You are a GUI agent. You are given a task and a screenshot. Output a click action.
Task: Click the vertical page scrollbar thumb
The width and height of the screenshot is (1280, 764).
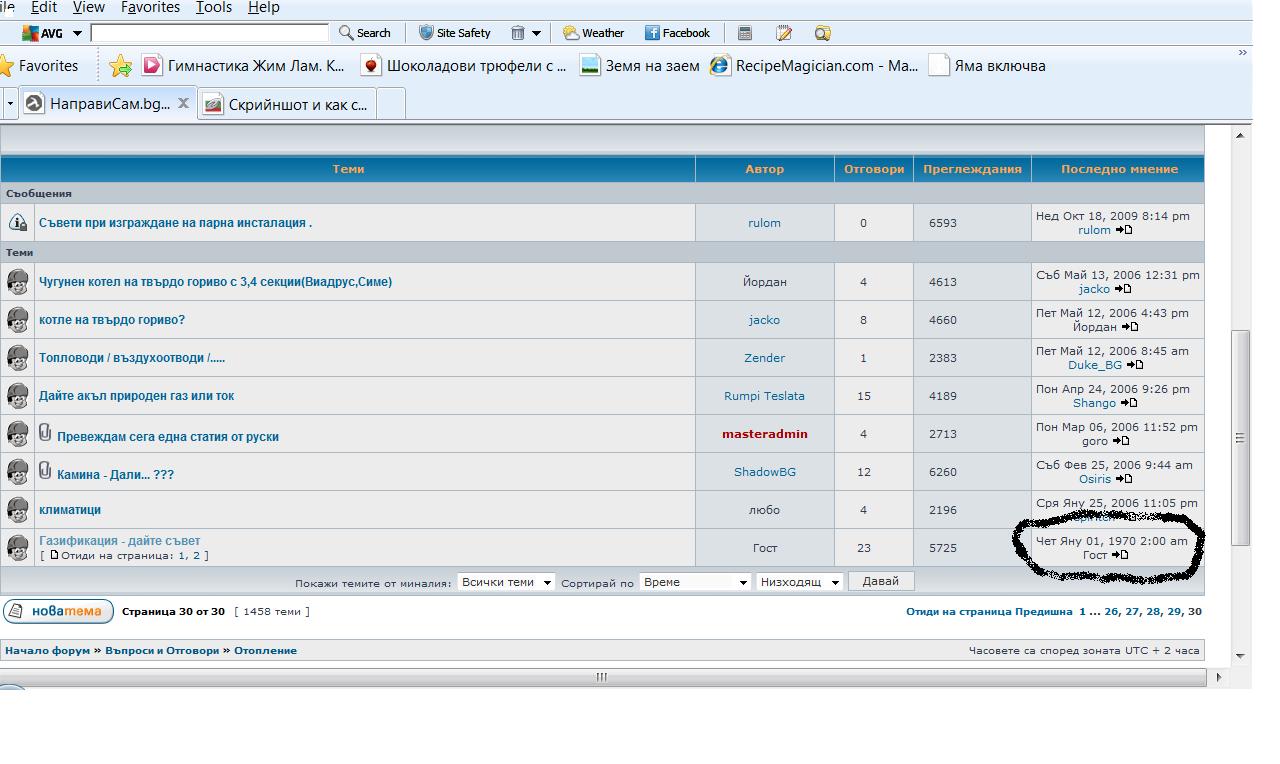(1240, 437)
